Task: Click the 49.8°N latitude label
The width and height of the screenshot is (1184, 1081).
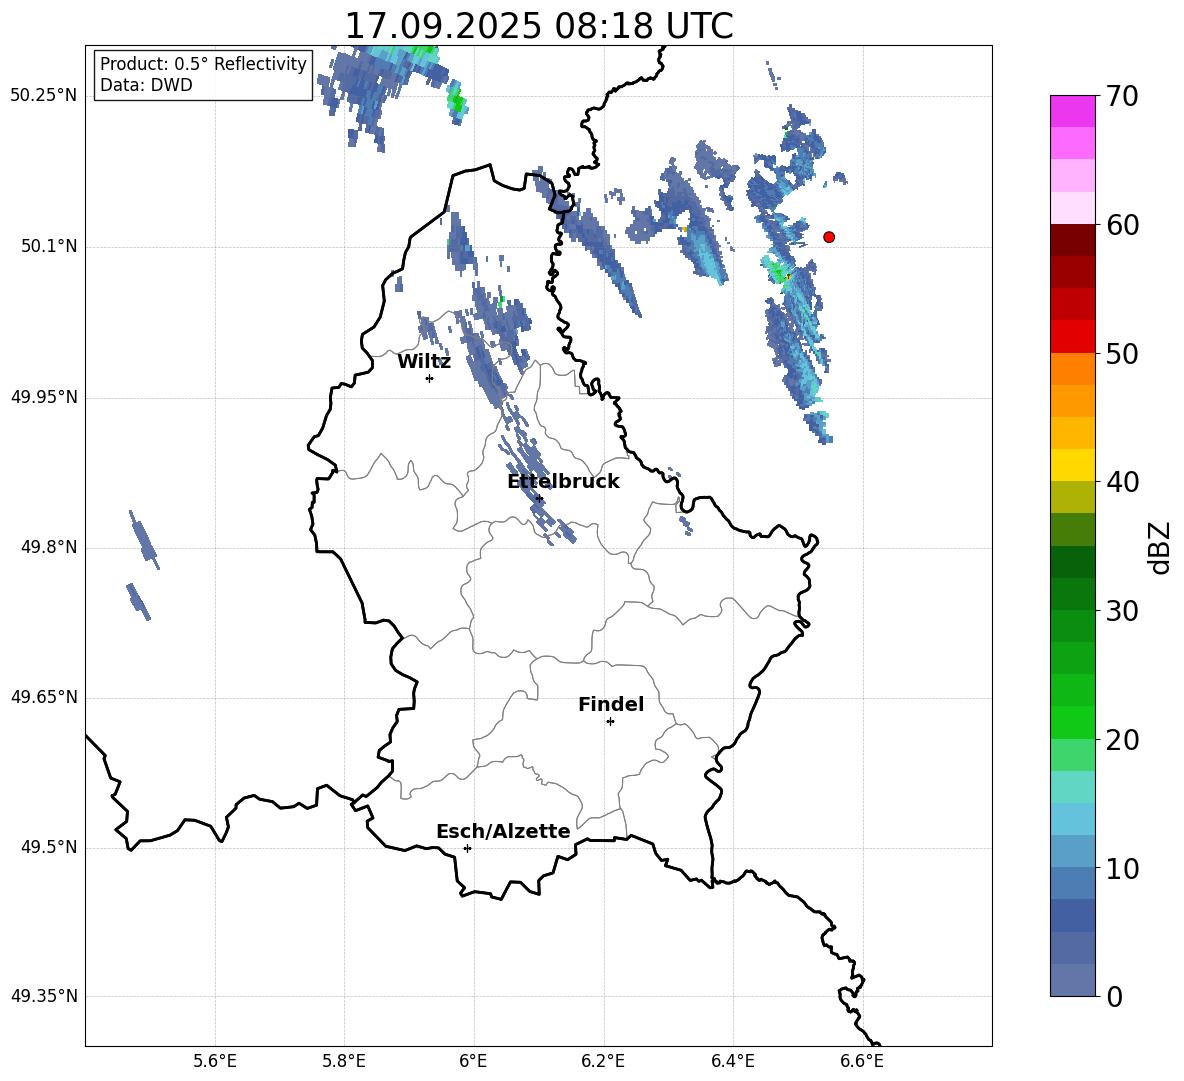Action: (x=50, y=547)
